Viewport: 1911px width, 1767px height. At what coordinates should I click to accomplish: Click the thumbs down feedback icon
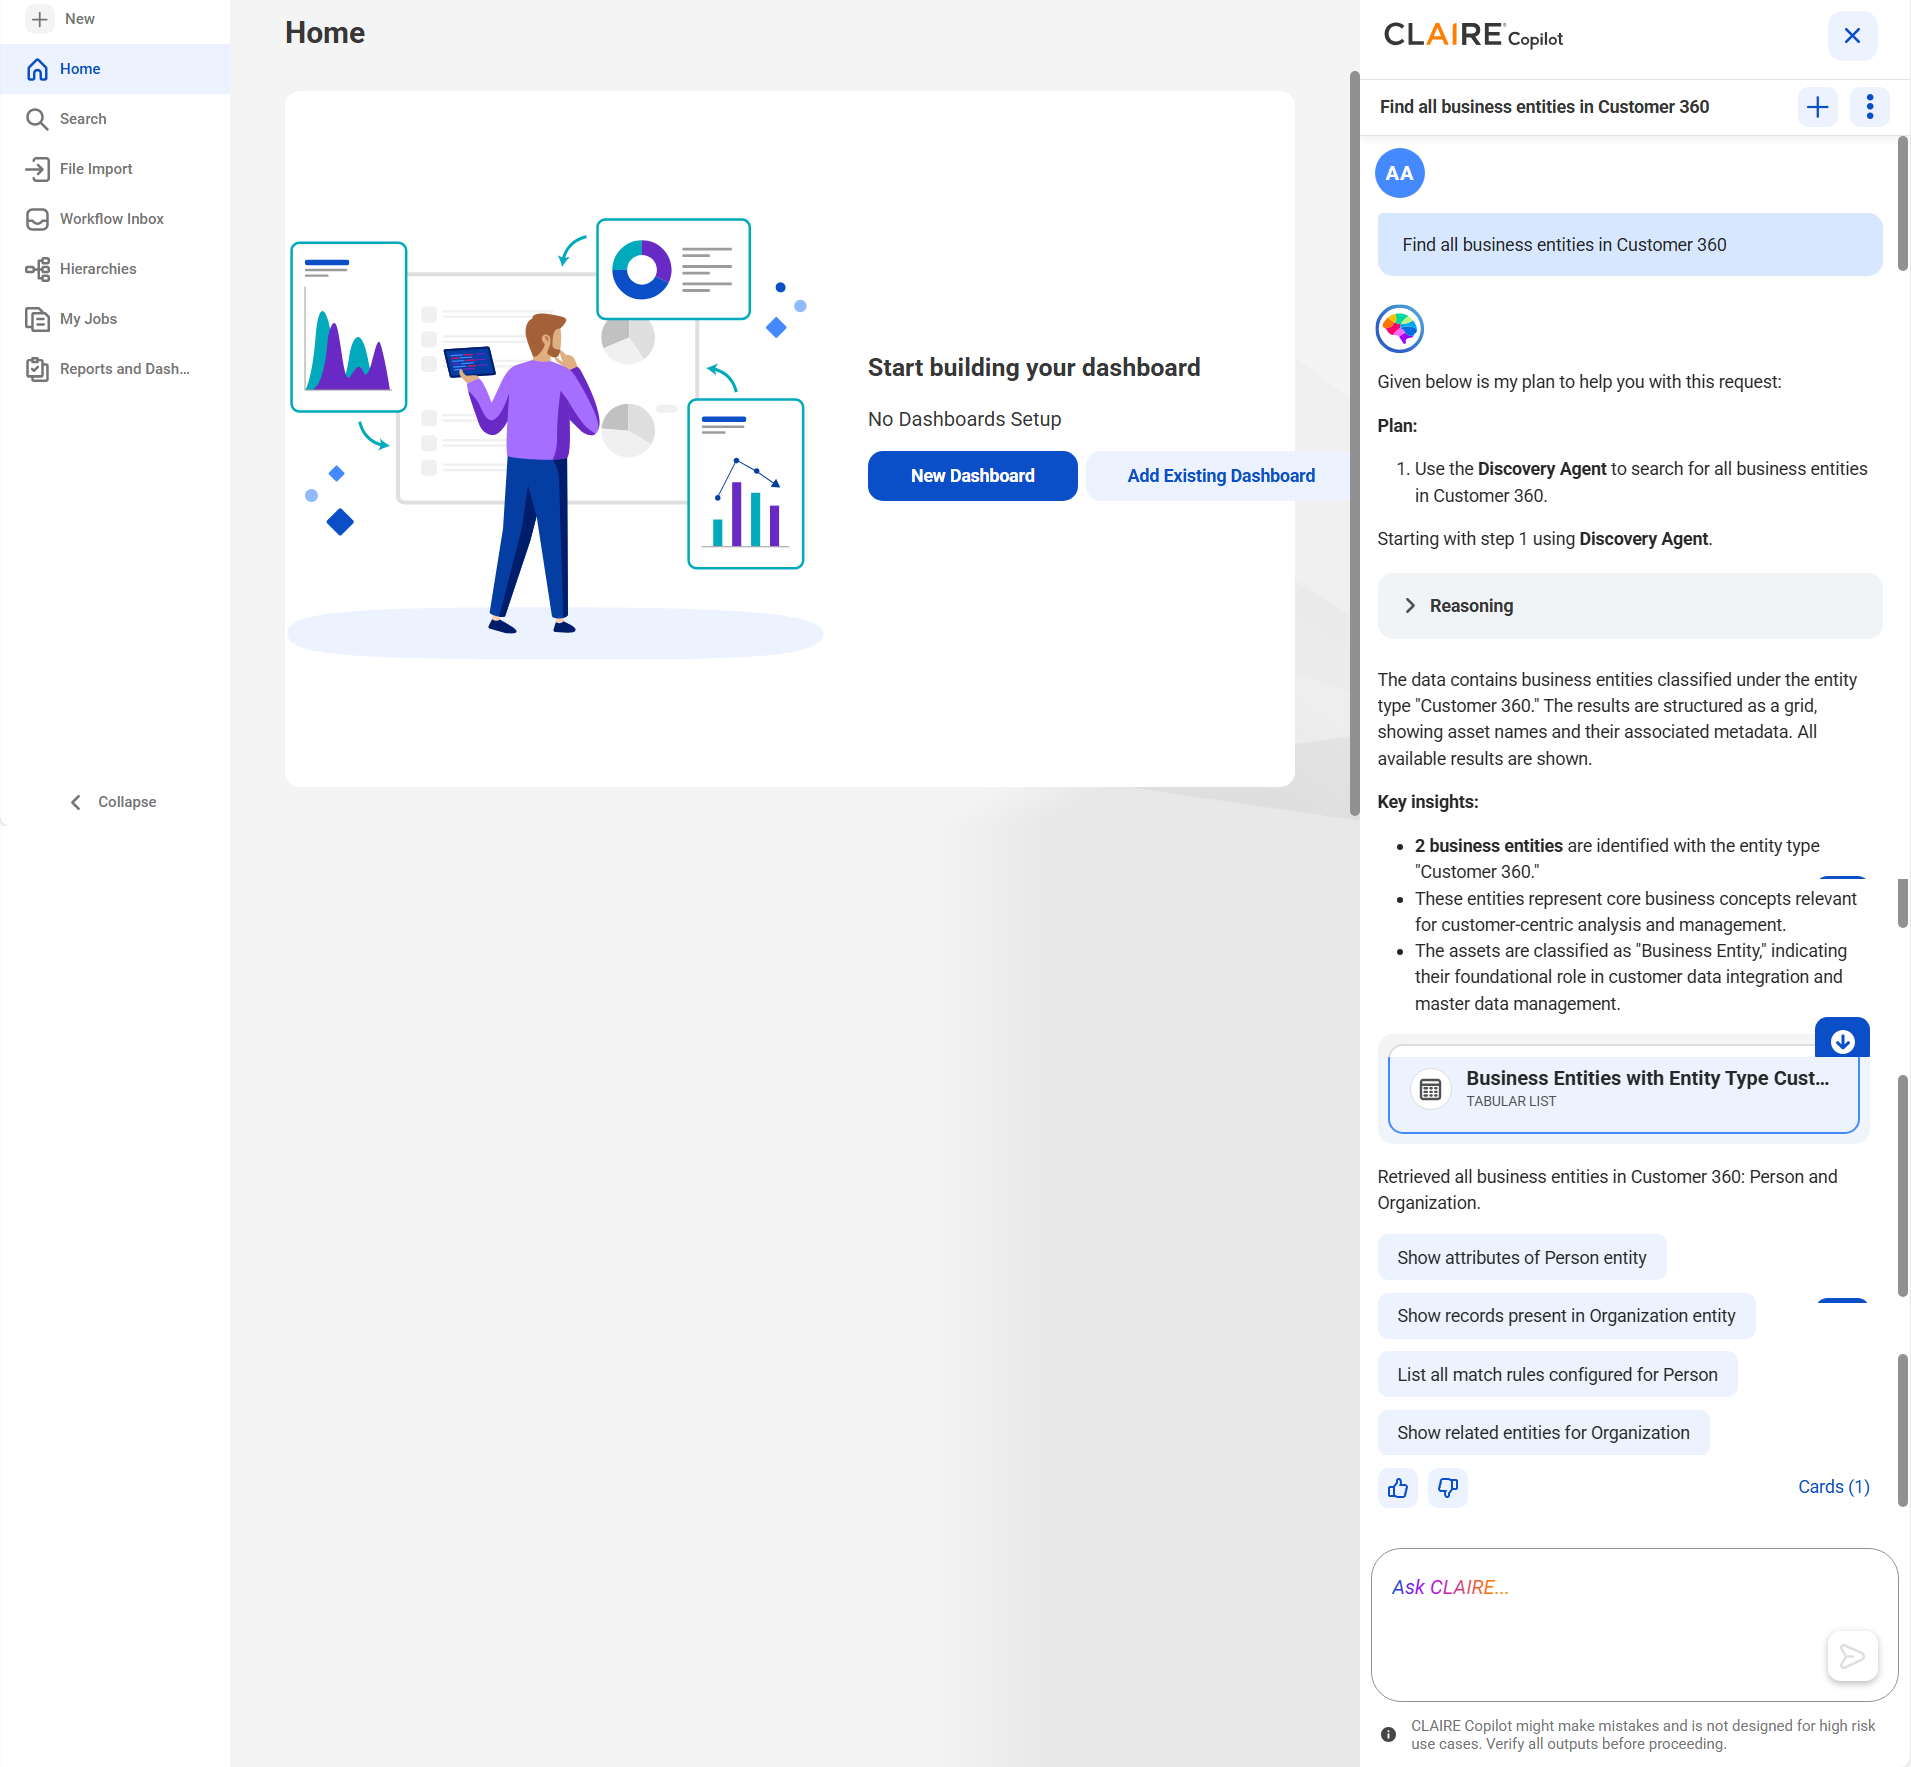click(x=1447, y=1488)
